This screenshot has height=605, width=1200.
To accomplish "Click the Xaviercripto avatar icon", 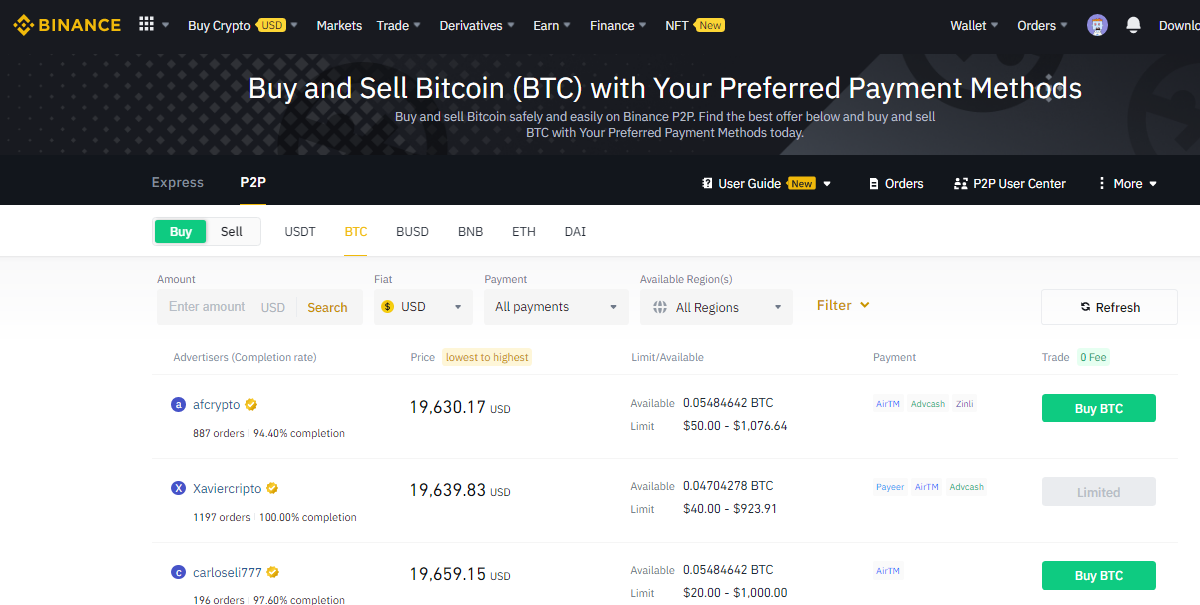I will (179, 489).
